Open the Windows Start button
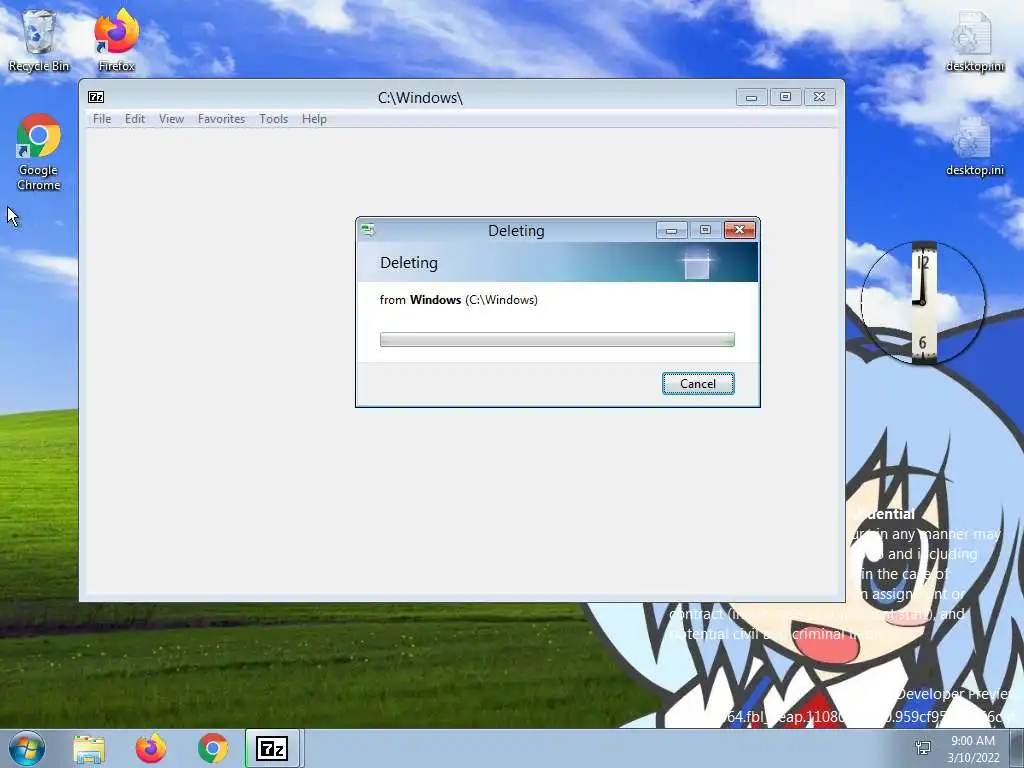The image size is (1024, 768). coord(27,748)
